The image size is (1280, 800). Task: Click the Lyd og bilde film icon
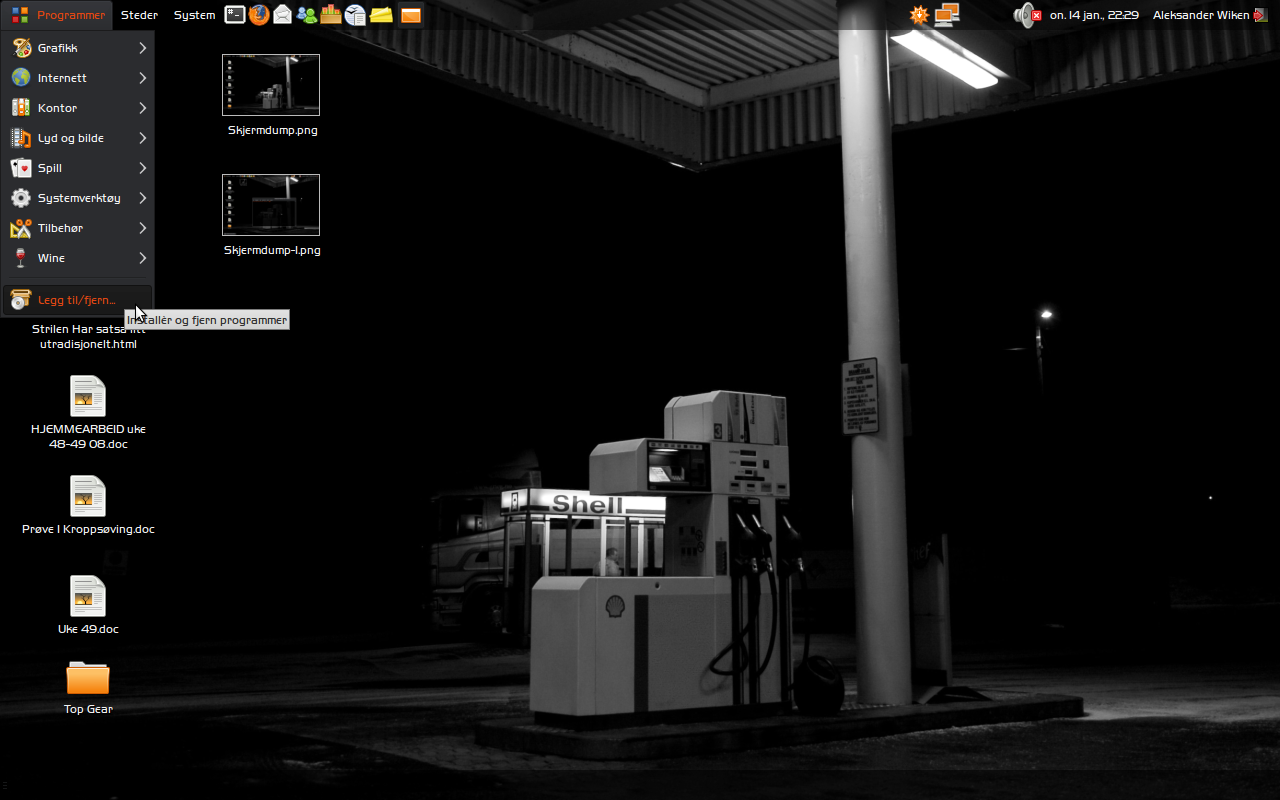click(21, 138)
